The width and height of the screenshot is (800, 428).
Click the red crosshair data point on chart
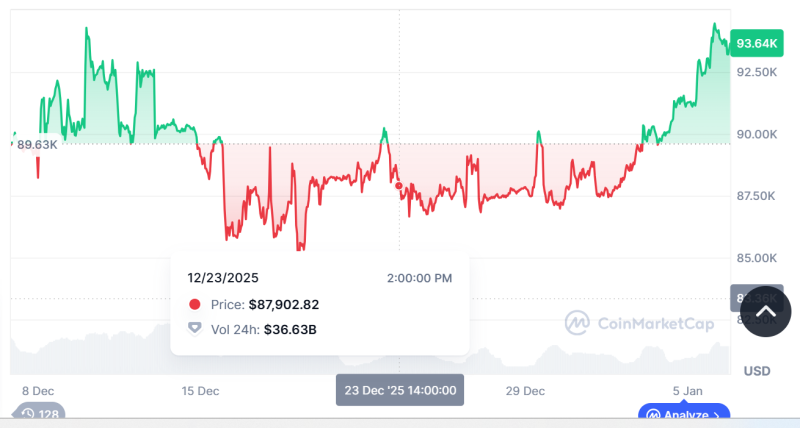click(399, 185)
